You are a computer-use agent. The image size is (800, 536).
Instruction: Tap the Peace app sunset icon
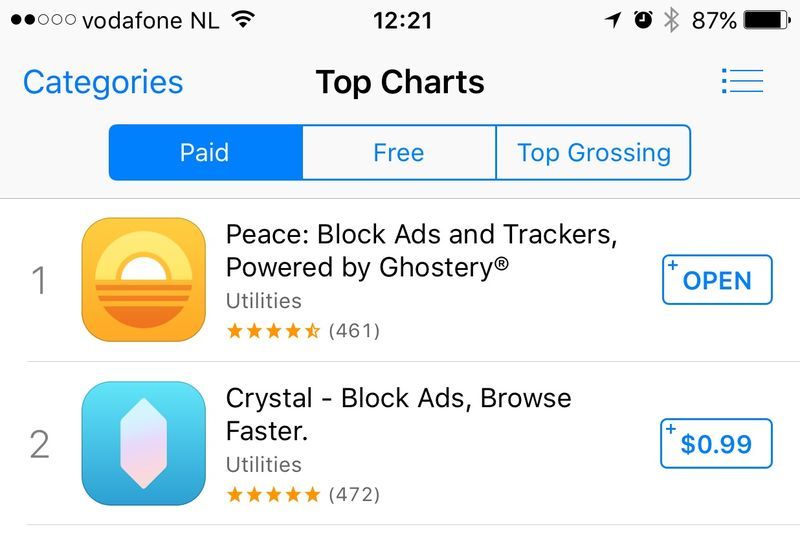(x=143, y=280)
